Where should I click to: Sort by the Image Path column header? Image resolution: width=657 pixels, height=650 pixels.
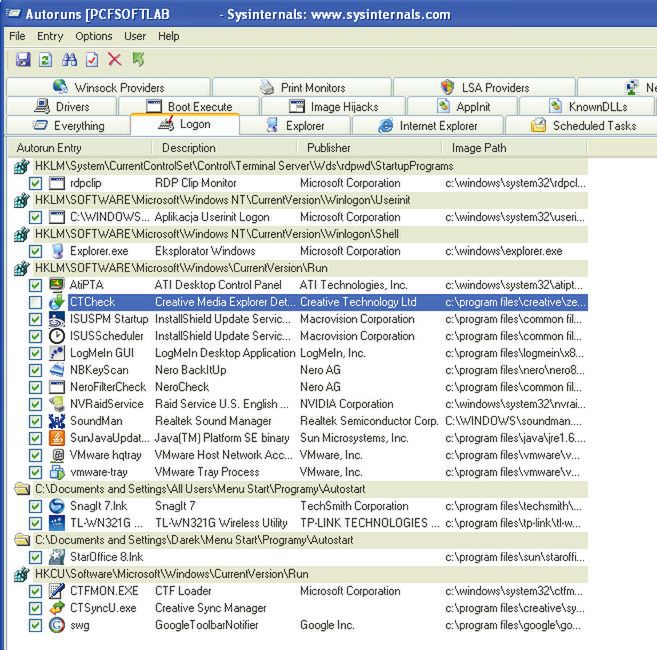click(514, 148)
